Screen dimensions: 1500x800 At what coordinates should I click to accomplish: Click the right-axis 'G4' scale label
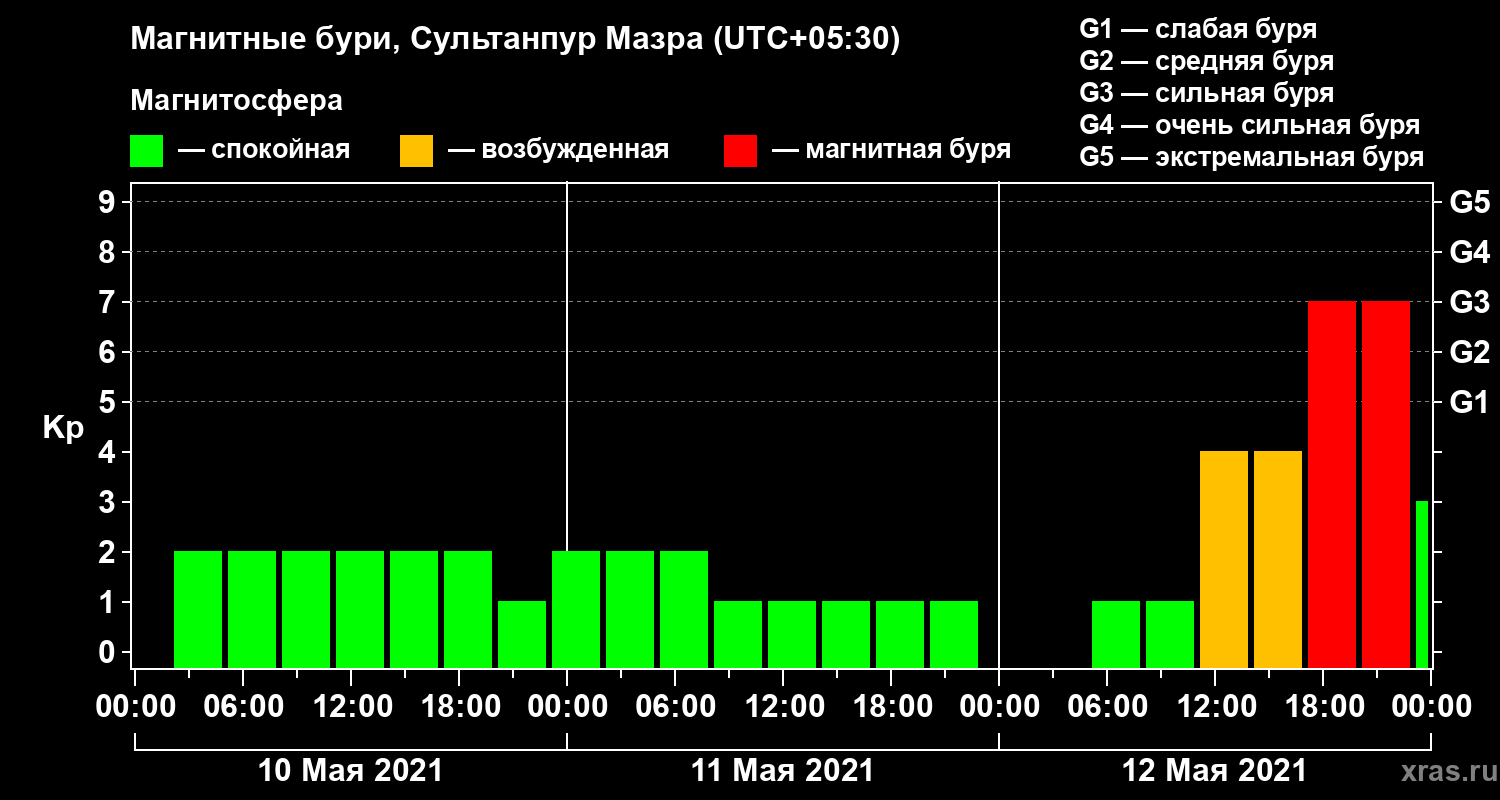[1469, 252]
